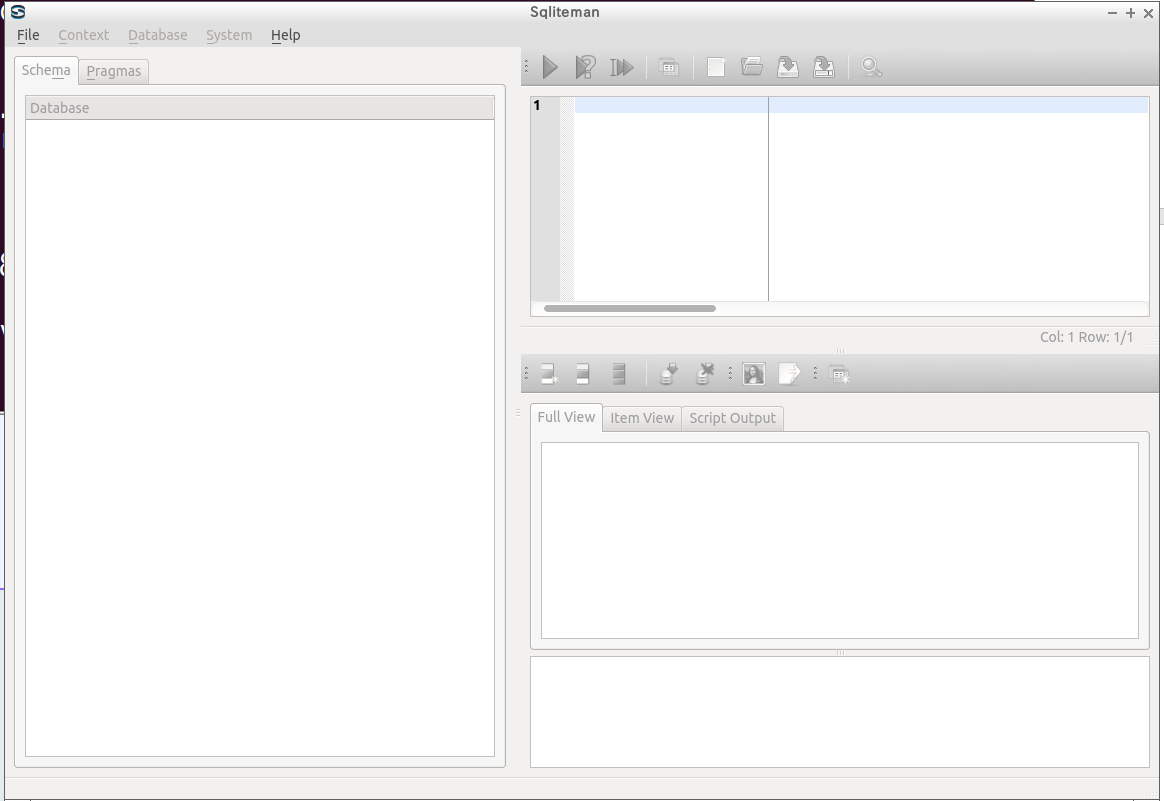
Task: Click the Sqliteman app logo in title bar
Action: coord(18,12)
